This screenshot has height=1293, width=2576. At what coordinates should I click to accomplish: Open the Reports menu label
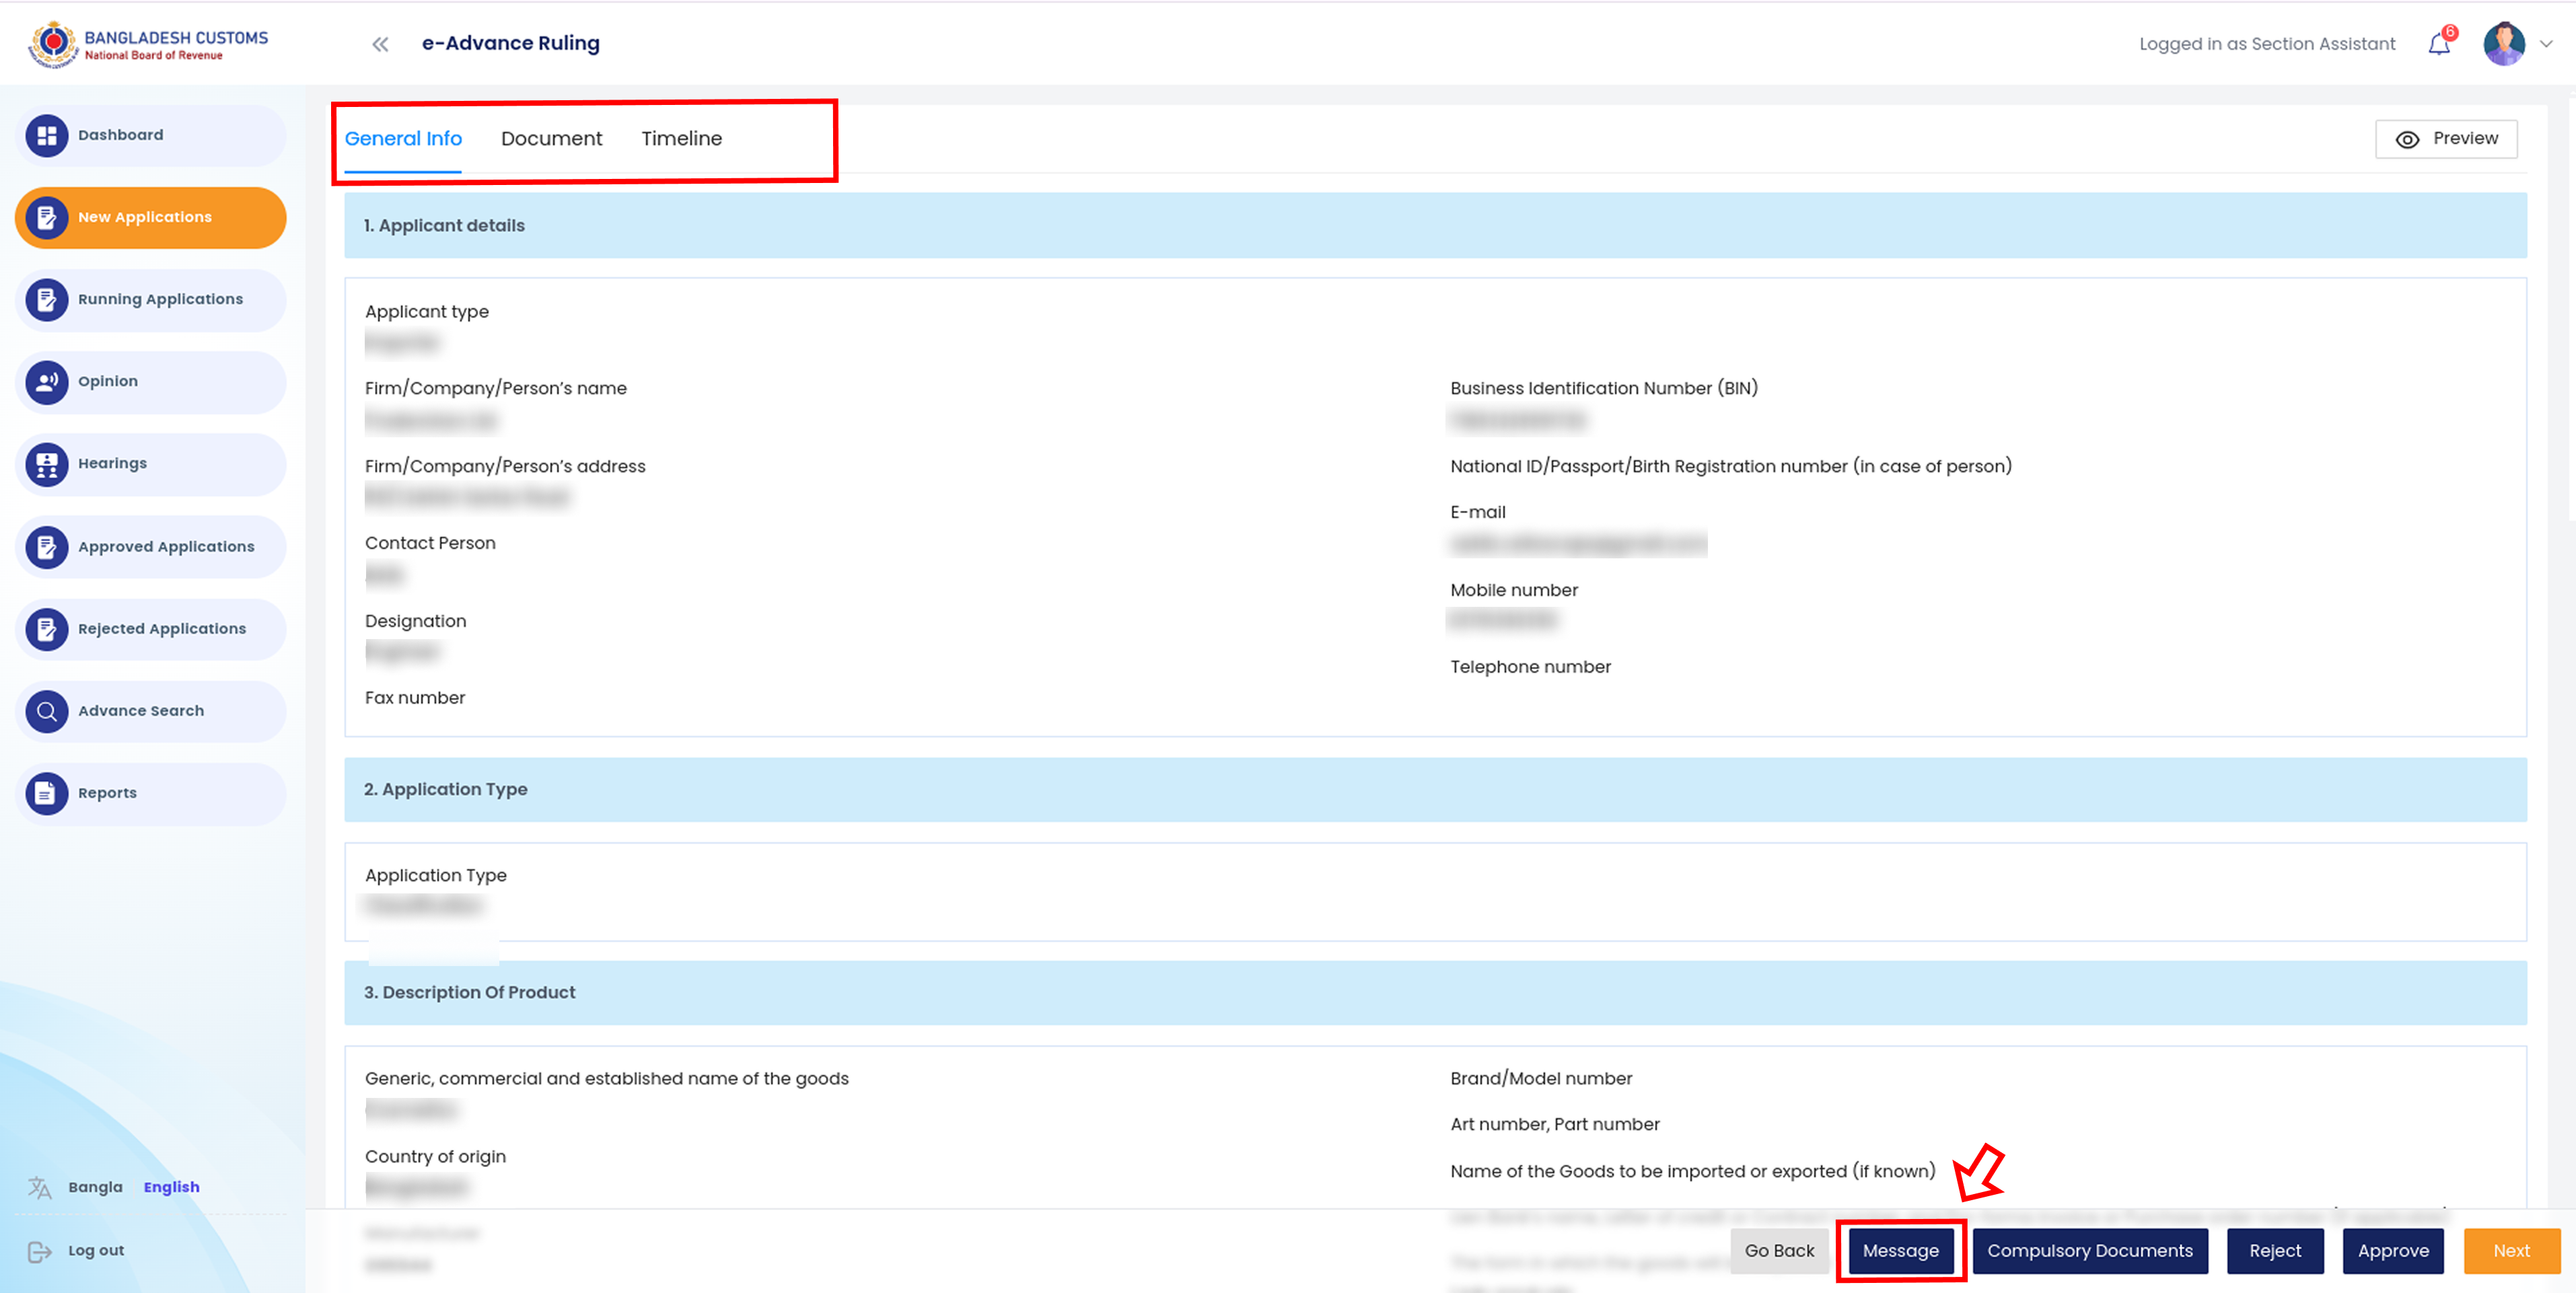pos(107,792)
